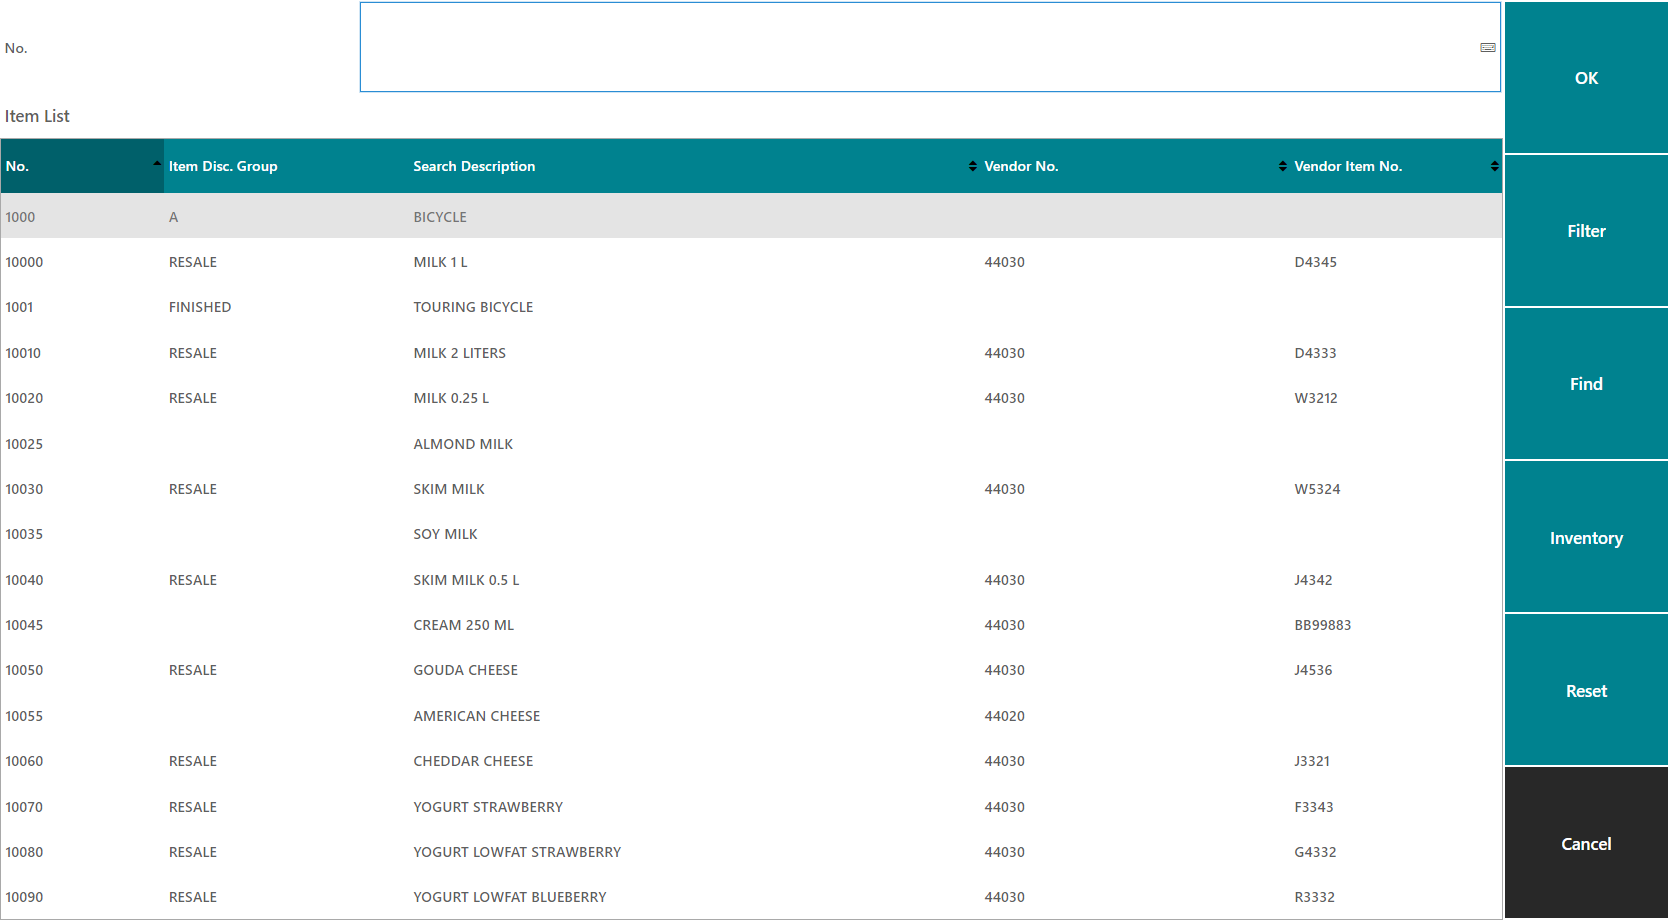Open Inventory from the side panel
1670x920 pixels.
click(1585, 538)
